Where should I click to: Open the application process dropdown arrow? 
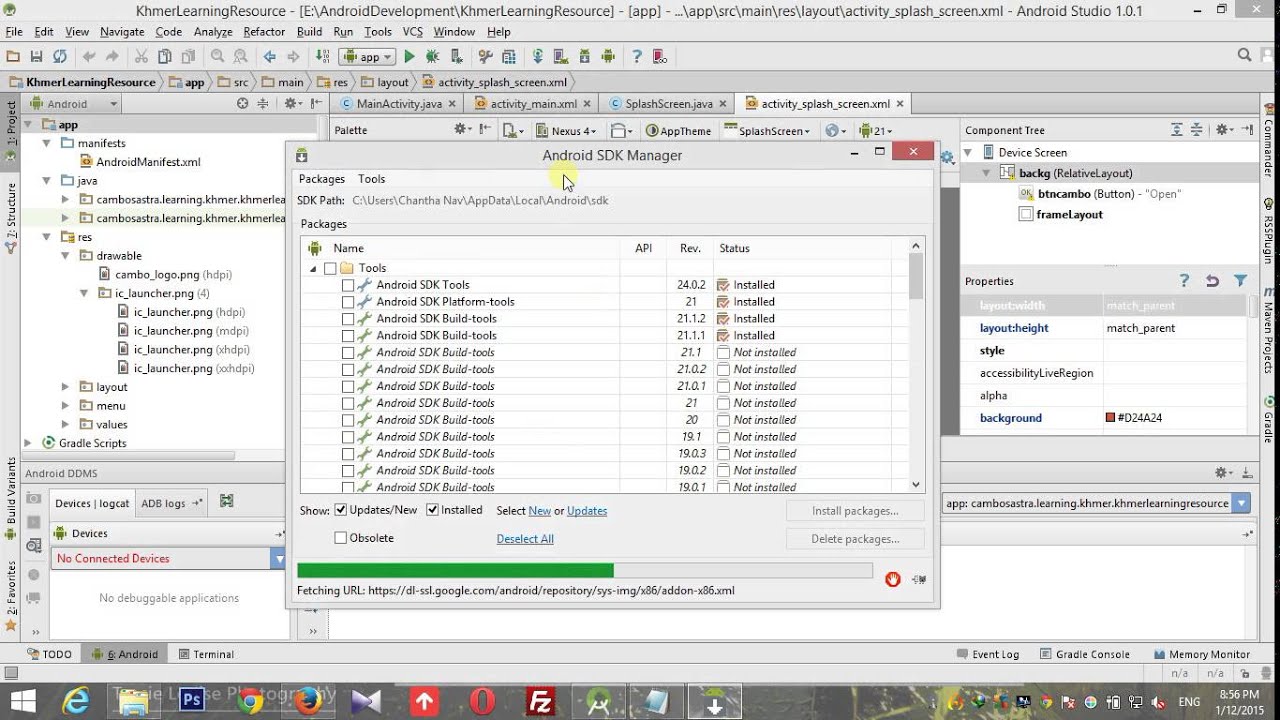point(1242,503)
